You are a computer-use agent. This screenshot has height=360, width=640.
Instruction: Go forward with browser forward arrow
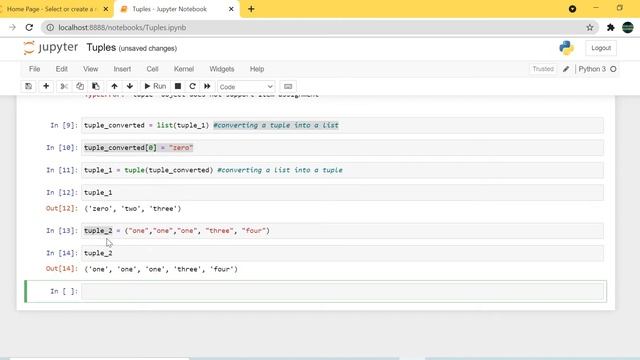click(x=12, y=27)
